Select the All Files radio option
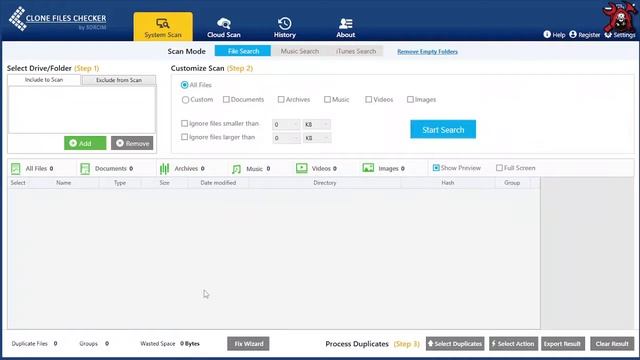 [184, 85]
